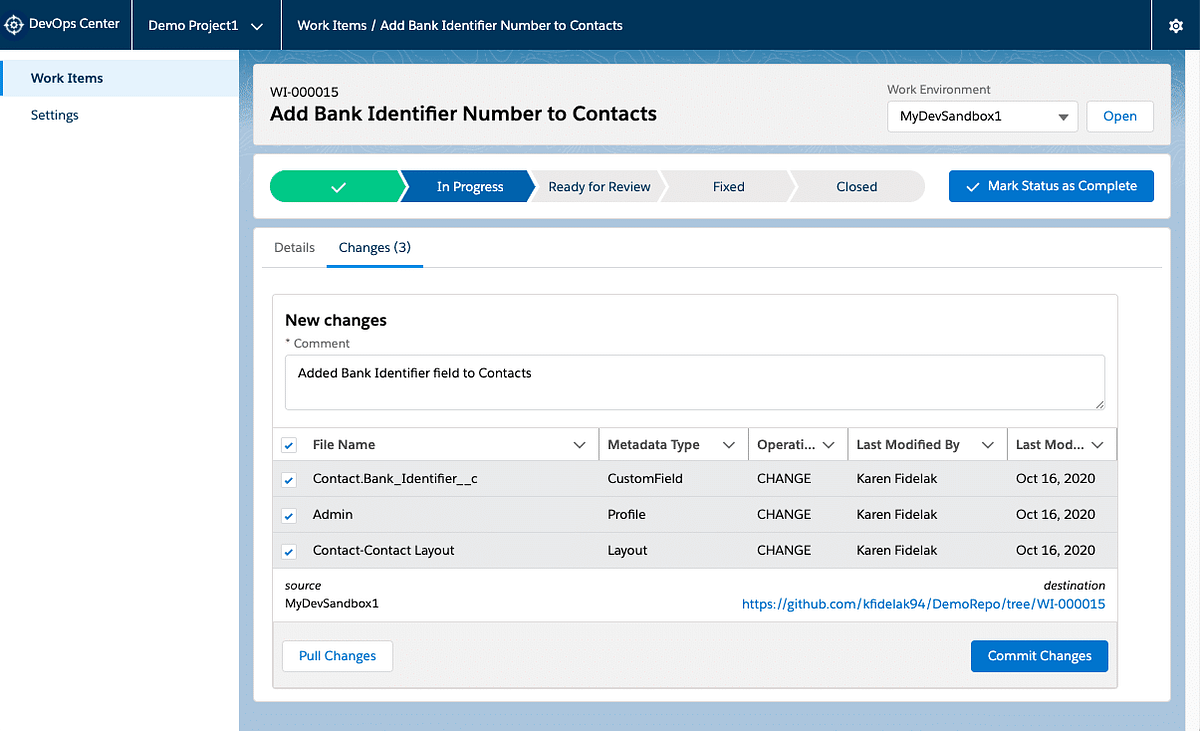The width and height of the screenshot is (1200, 731).
Task: Uncheck the Contact.Bank_Identifier__c row checkbox
Action: [288, 479]
